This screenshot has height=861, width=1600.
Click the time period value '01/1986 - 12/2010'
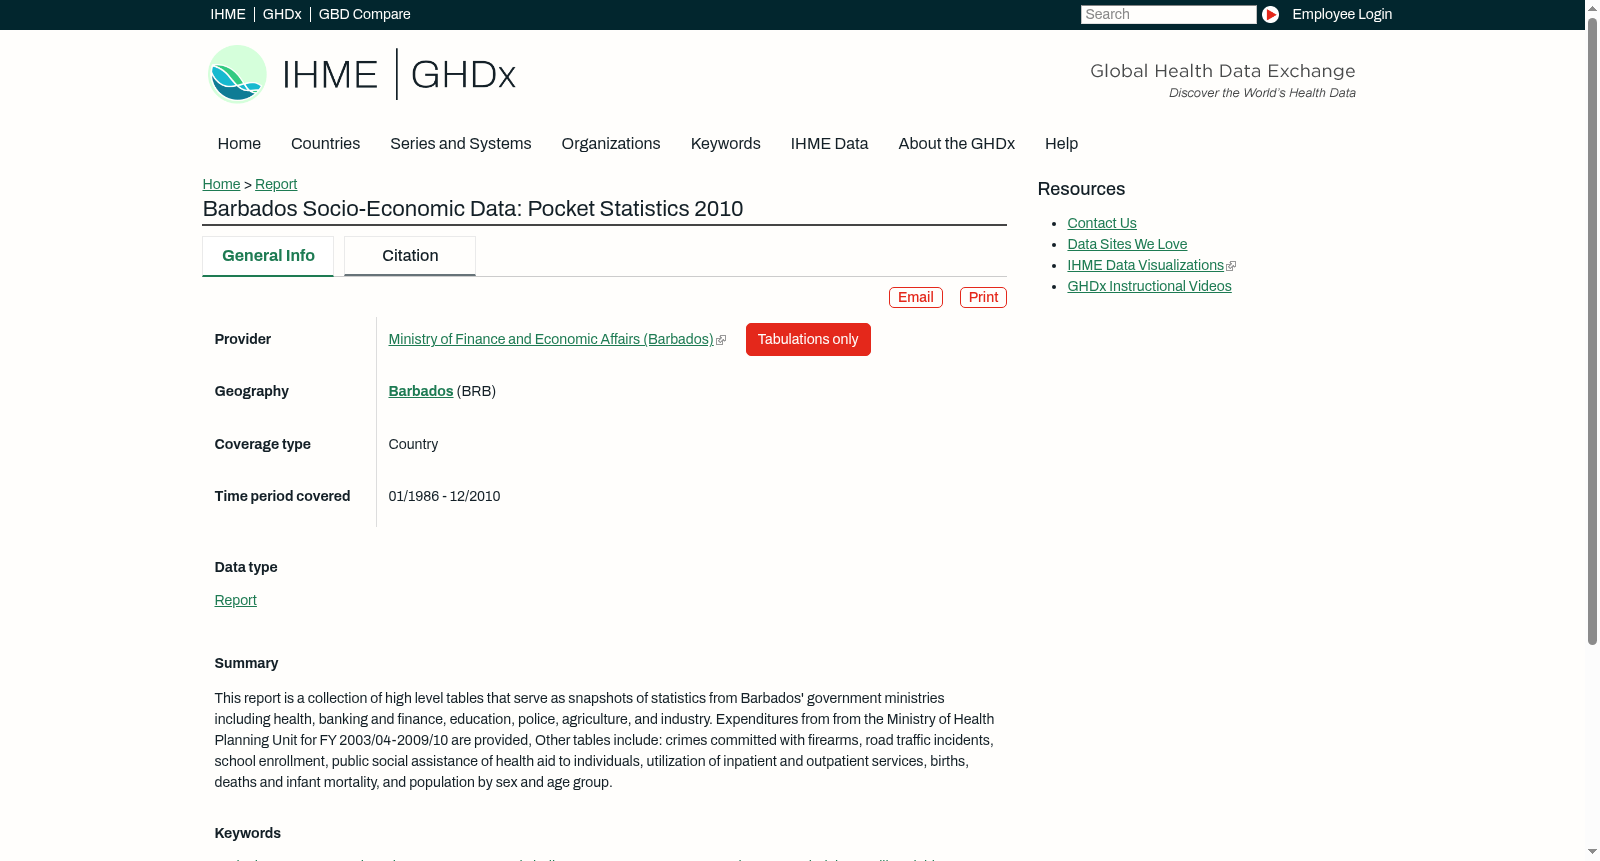[445, 497]
